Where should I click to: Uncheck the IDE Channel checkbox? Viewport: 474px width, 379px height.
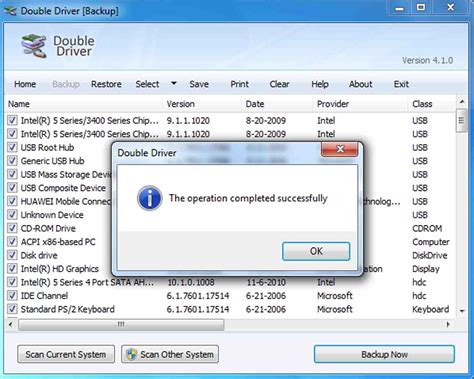click(x=12, y=296)
